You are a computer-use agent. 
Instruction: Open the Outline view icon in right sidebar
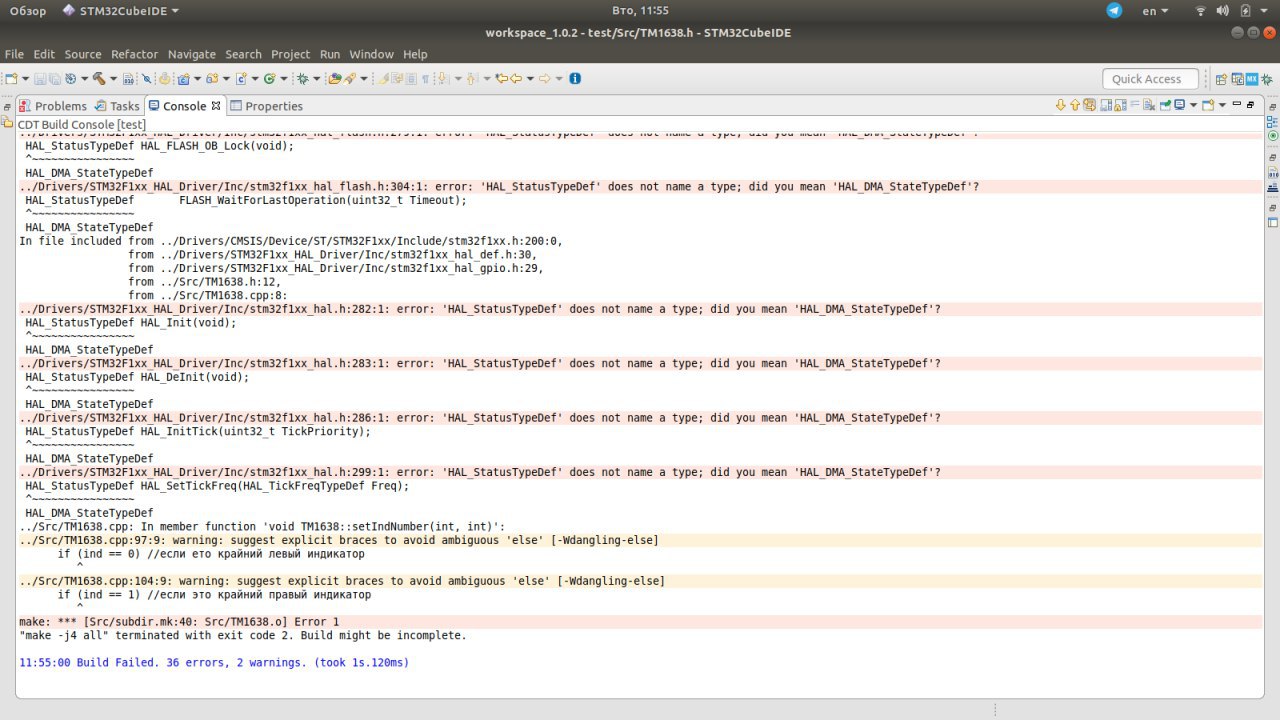coord(1272,121)
